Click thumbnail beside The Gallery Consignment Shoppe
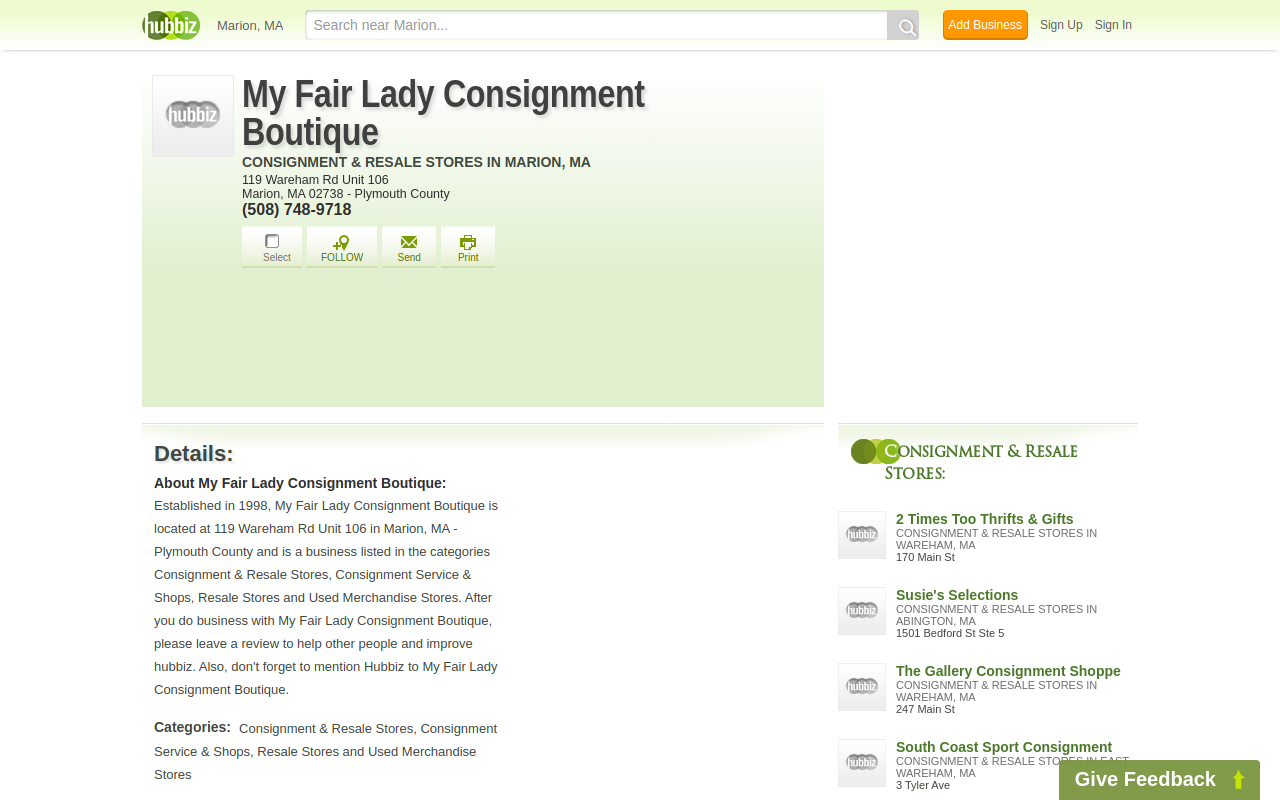Screen dimensions: 1280x800 862,687
